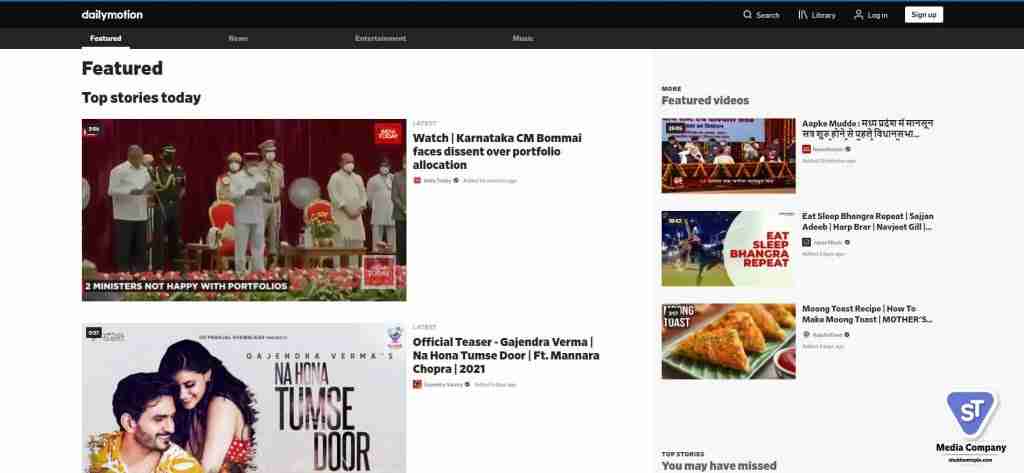Image resolution: width=1024 pixels, height=473 pixels.
Task: Open the Library section
Action: (817, 14)
